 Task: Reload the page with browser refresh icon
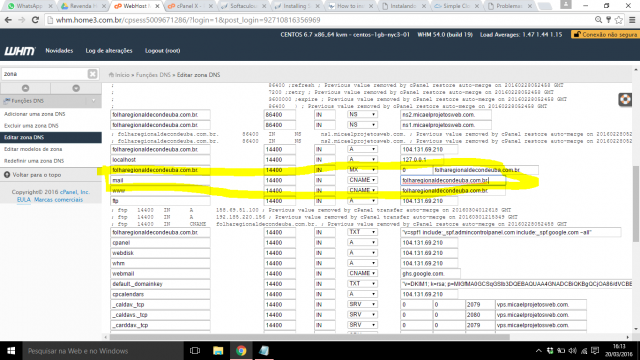pos(36,20)
